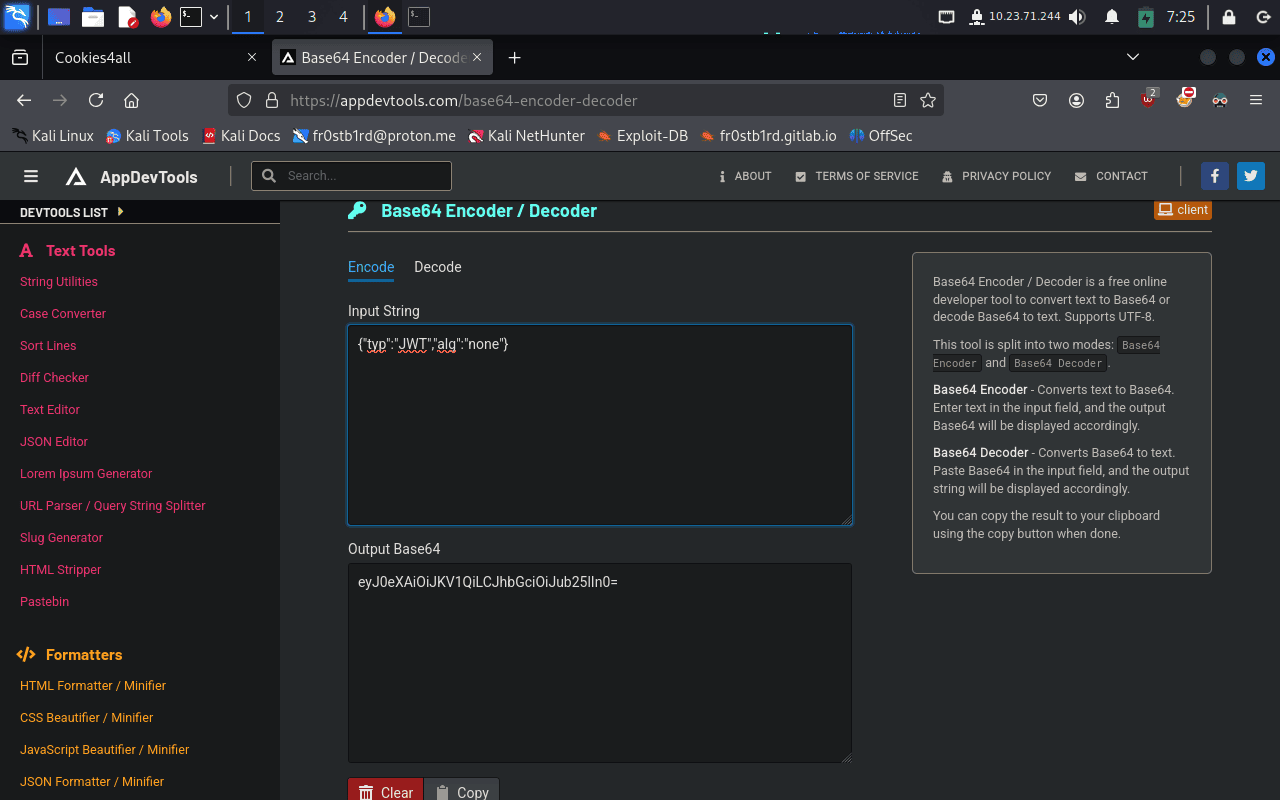The width and height of the screenshot is (1280, 800).
Task: Open URL Parser / Query String Splitter
Action: (x=113, y=506)
